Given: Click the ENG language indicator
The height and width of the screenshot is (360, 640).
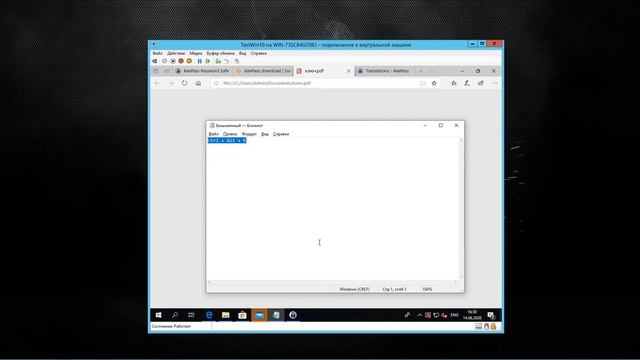Looking at the screenshot, I should click(x=454, y=315).
